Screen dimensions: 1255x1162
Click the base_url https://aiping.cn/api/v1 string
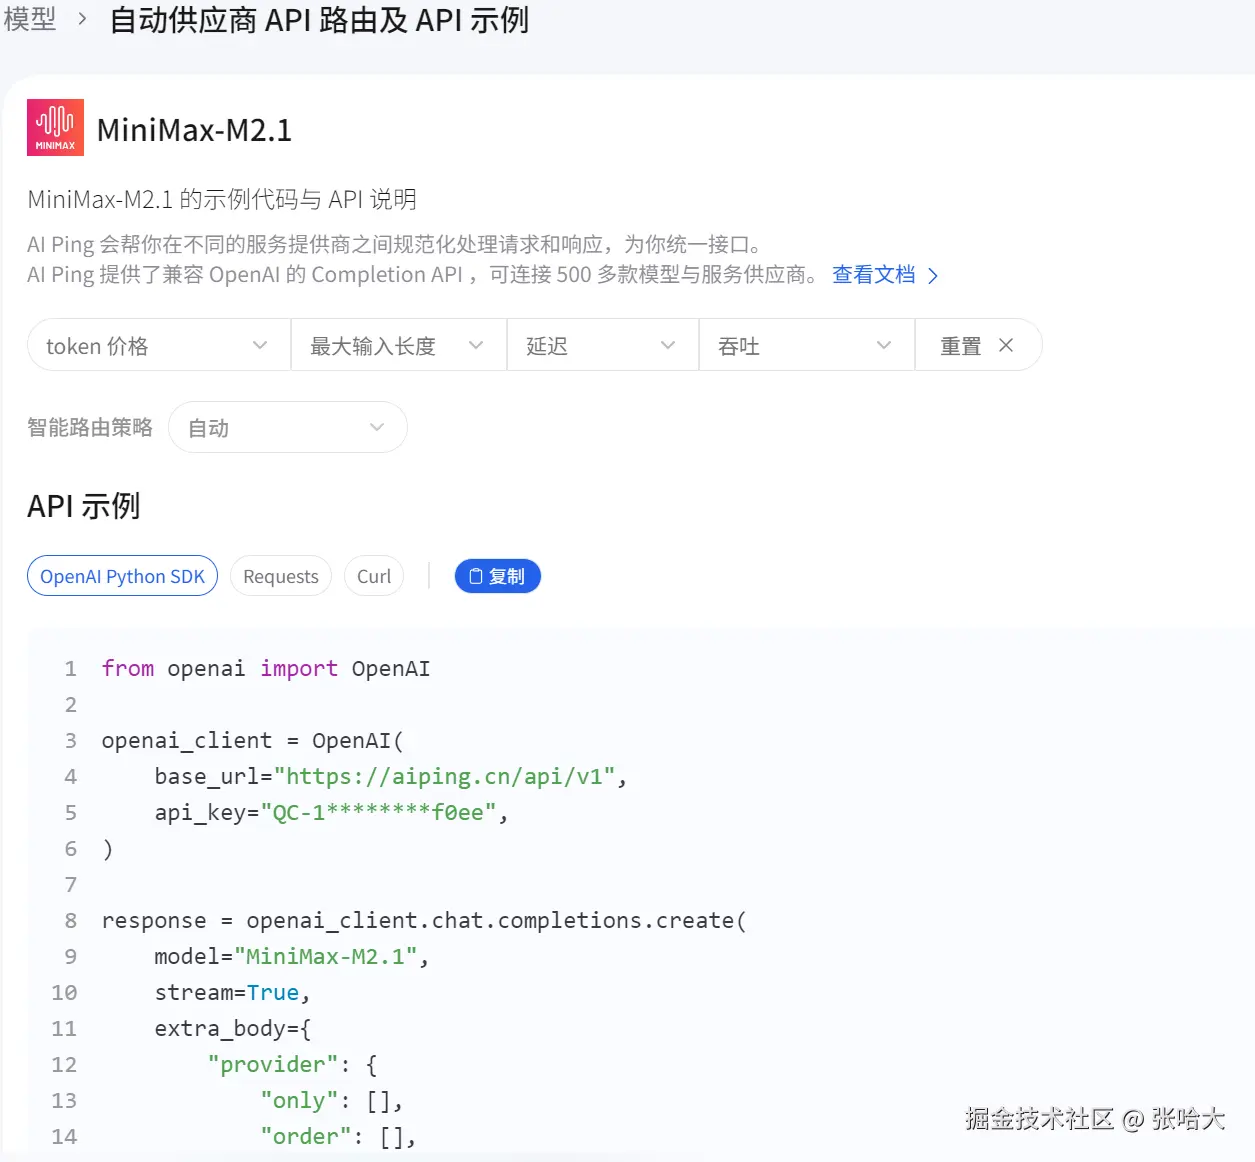click(x=445, y=776)
